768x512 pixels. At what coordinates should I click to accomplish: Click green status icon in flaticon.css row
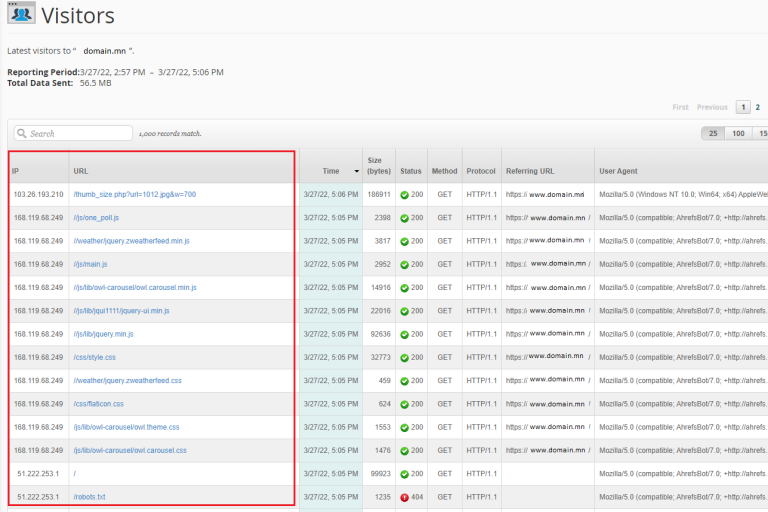pos(404,404)
